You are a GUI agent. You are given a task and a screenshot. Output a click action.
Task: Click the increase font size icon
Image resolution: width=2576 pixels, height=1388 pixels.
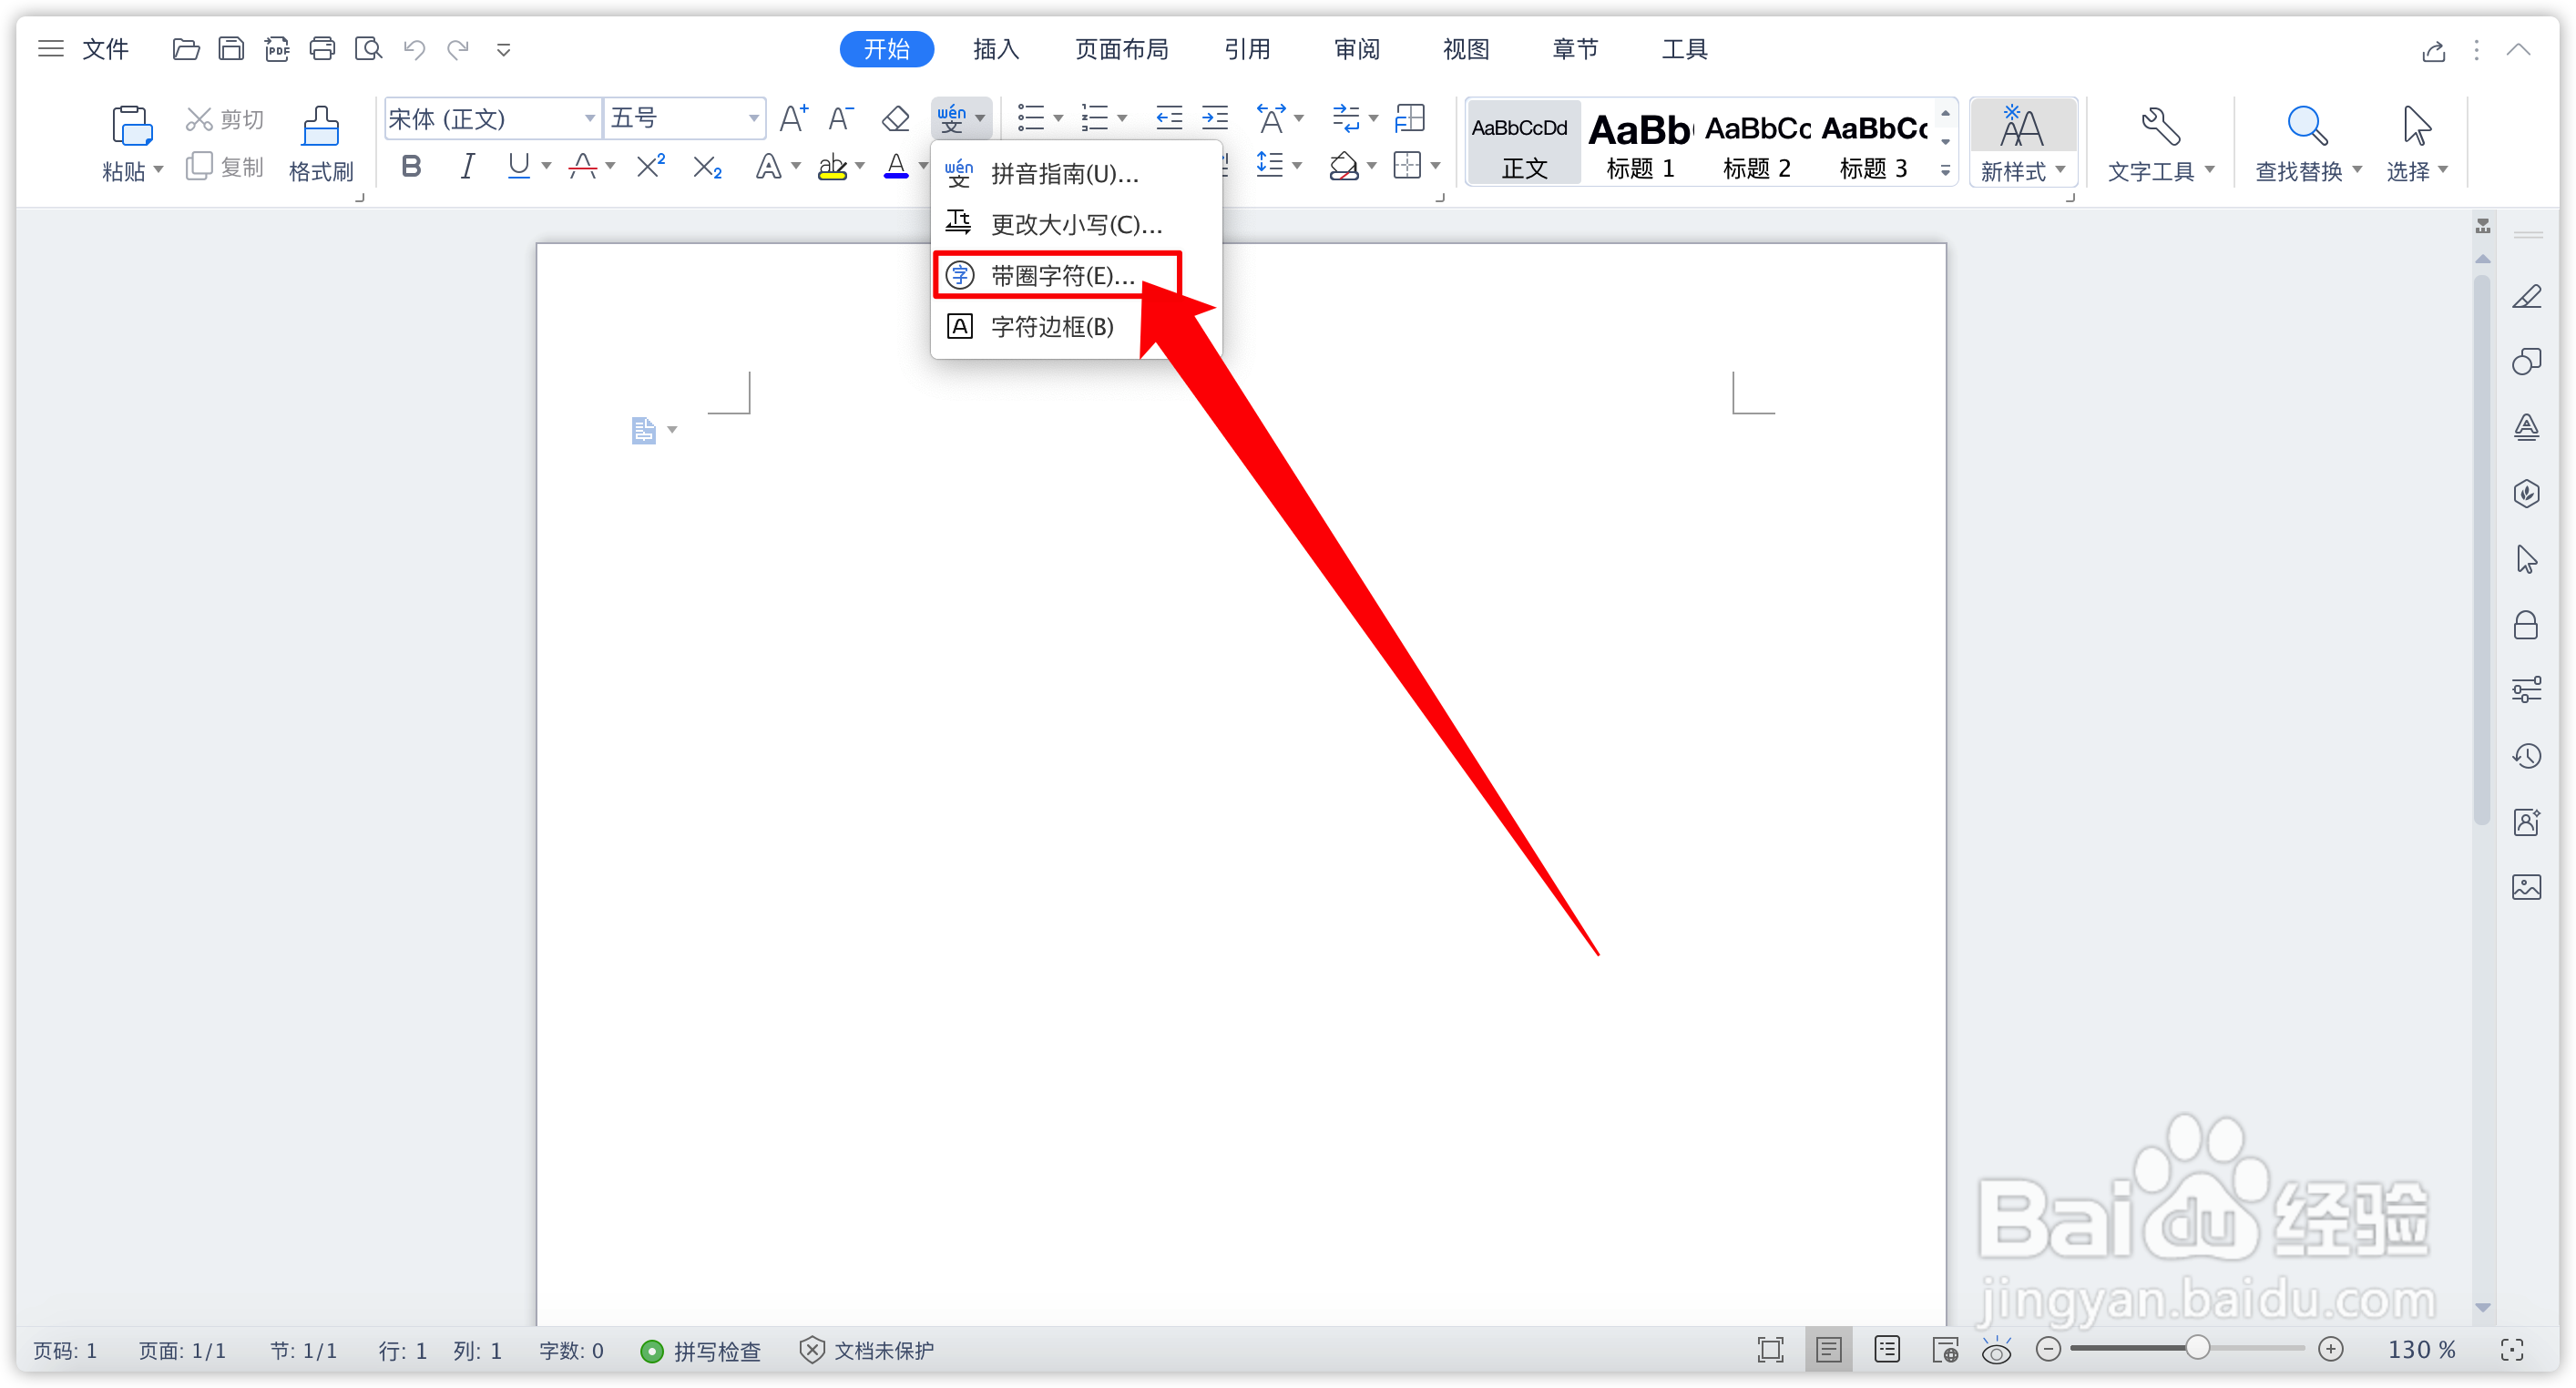[793, 119]
